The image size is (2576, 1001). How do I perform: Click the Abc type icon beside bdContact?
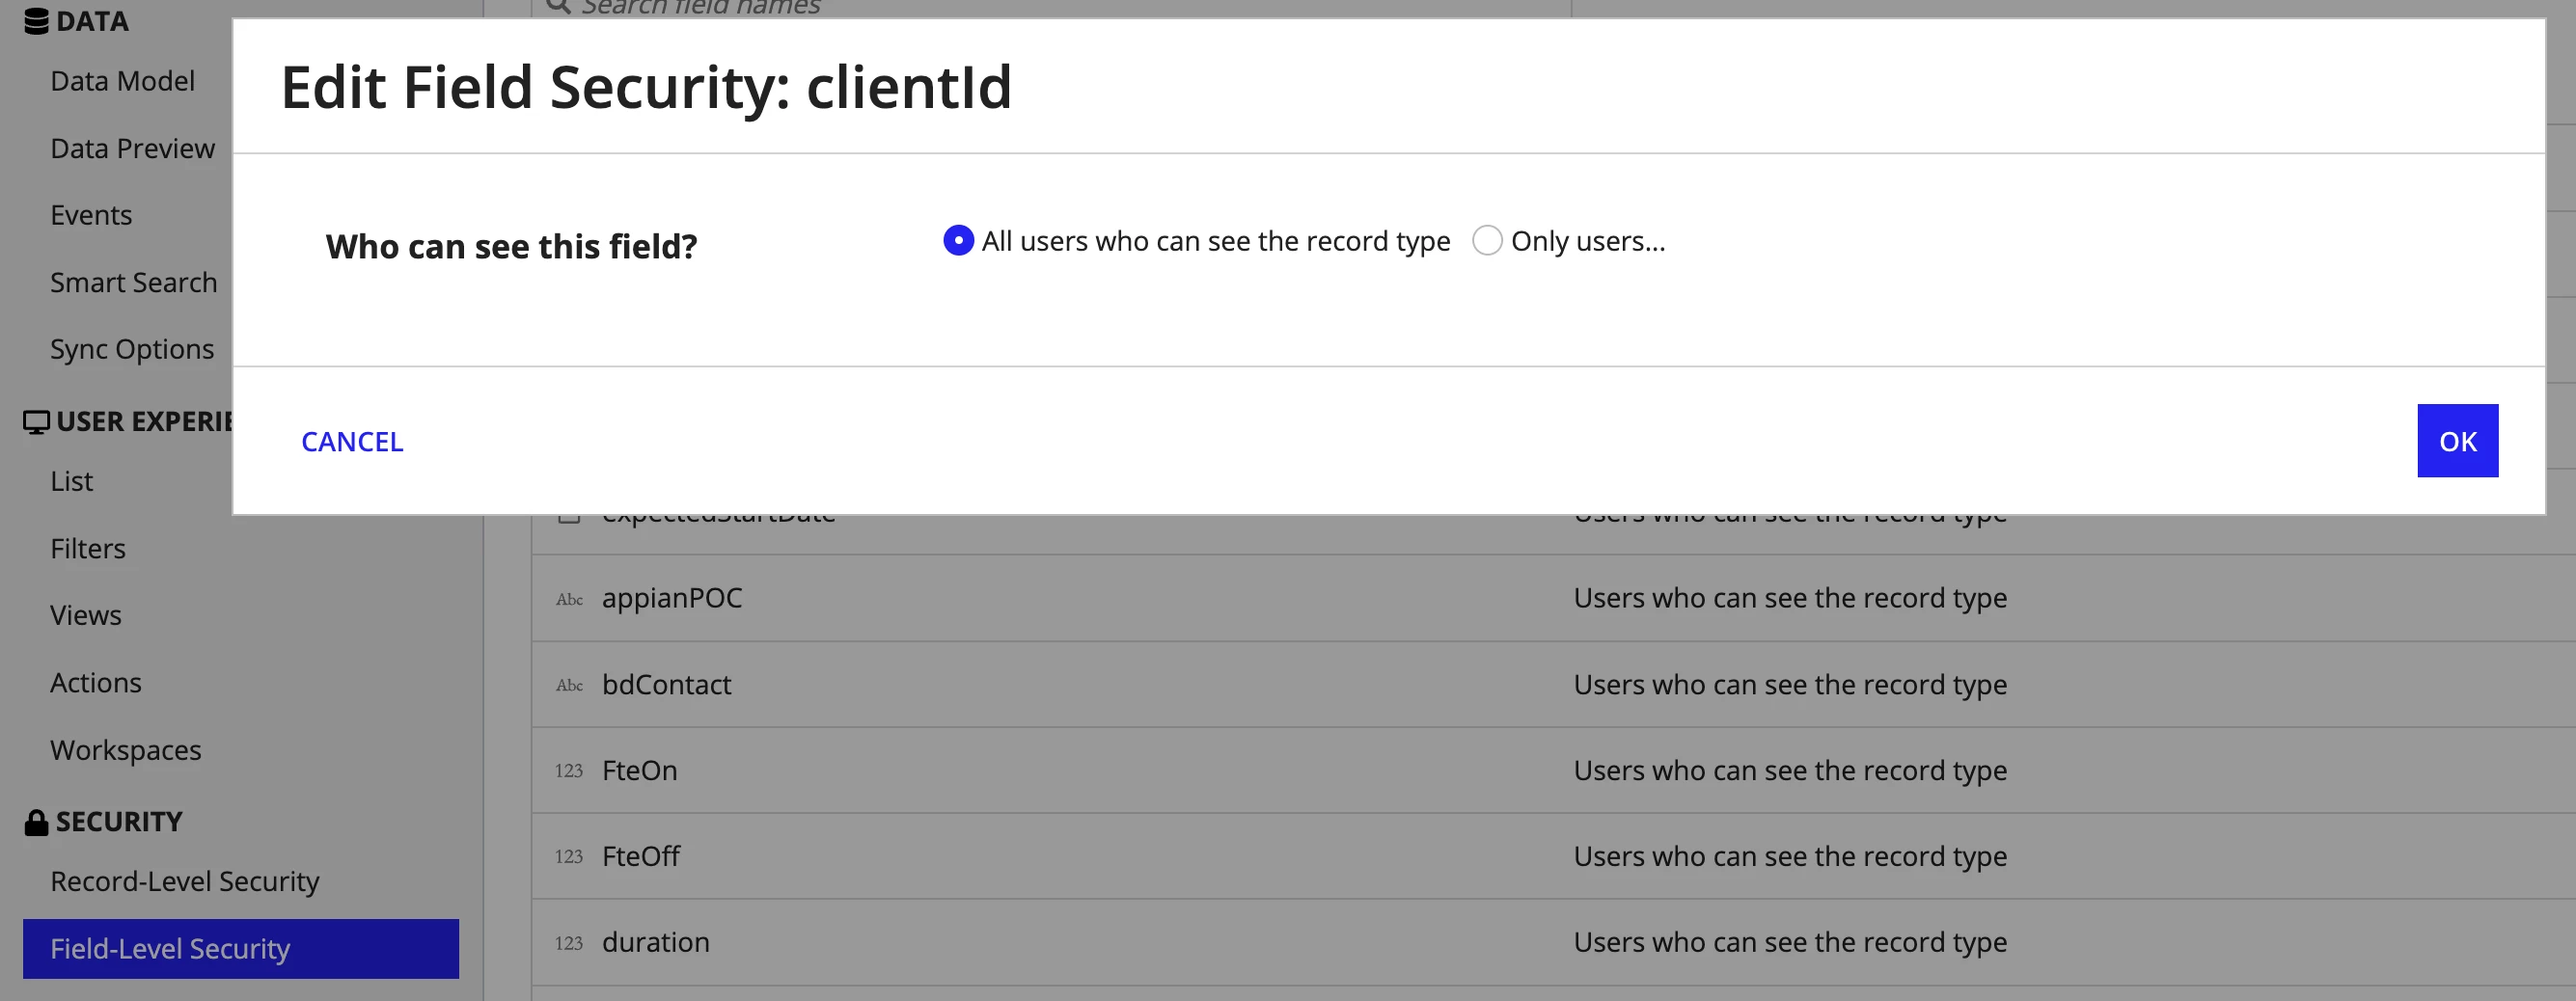coord(569,685)
